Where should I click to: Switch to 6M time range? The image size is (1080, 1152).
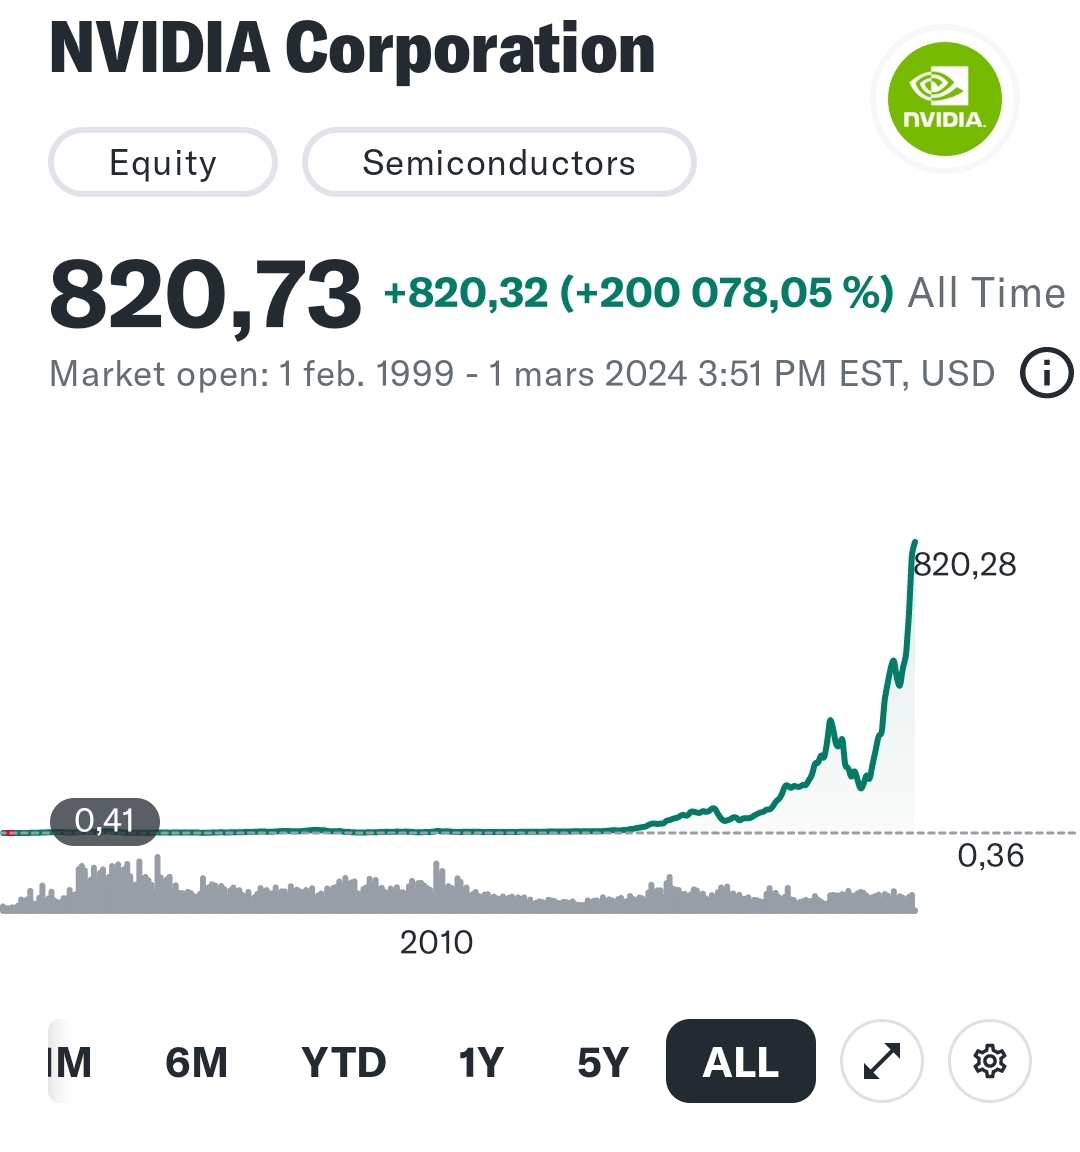(x=196, y=1062)
